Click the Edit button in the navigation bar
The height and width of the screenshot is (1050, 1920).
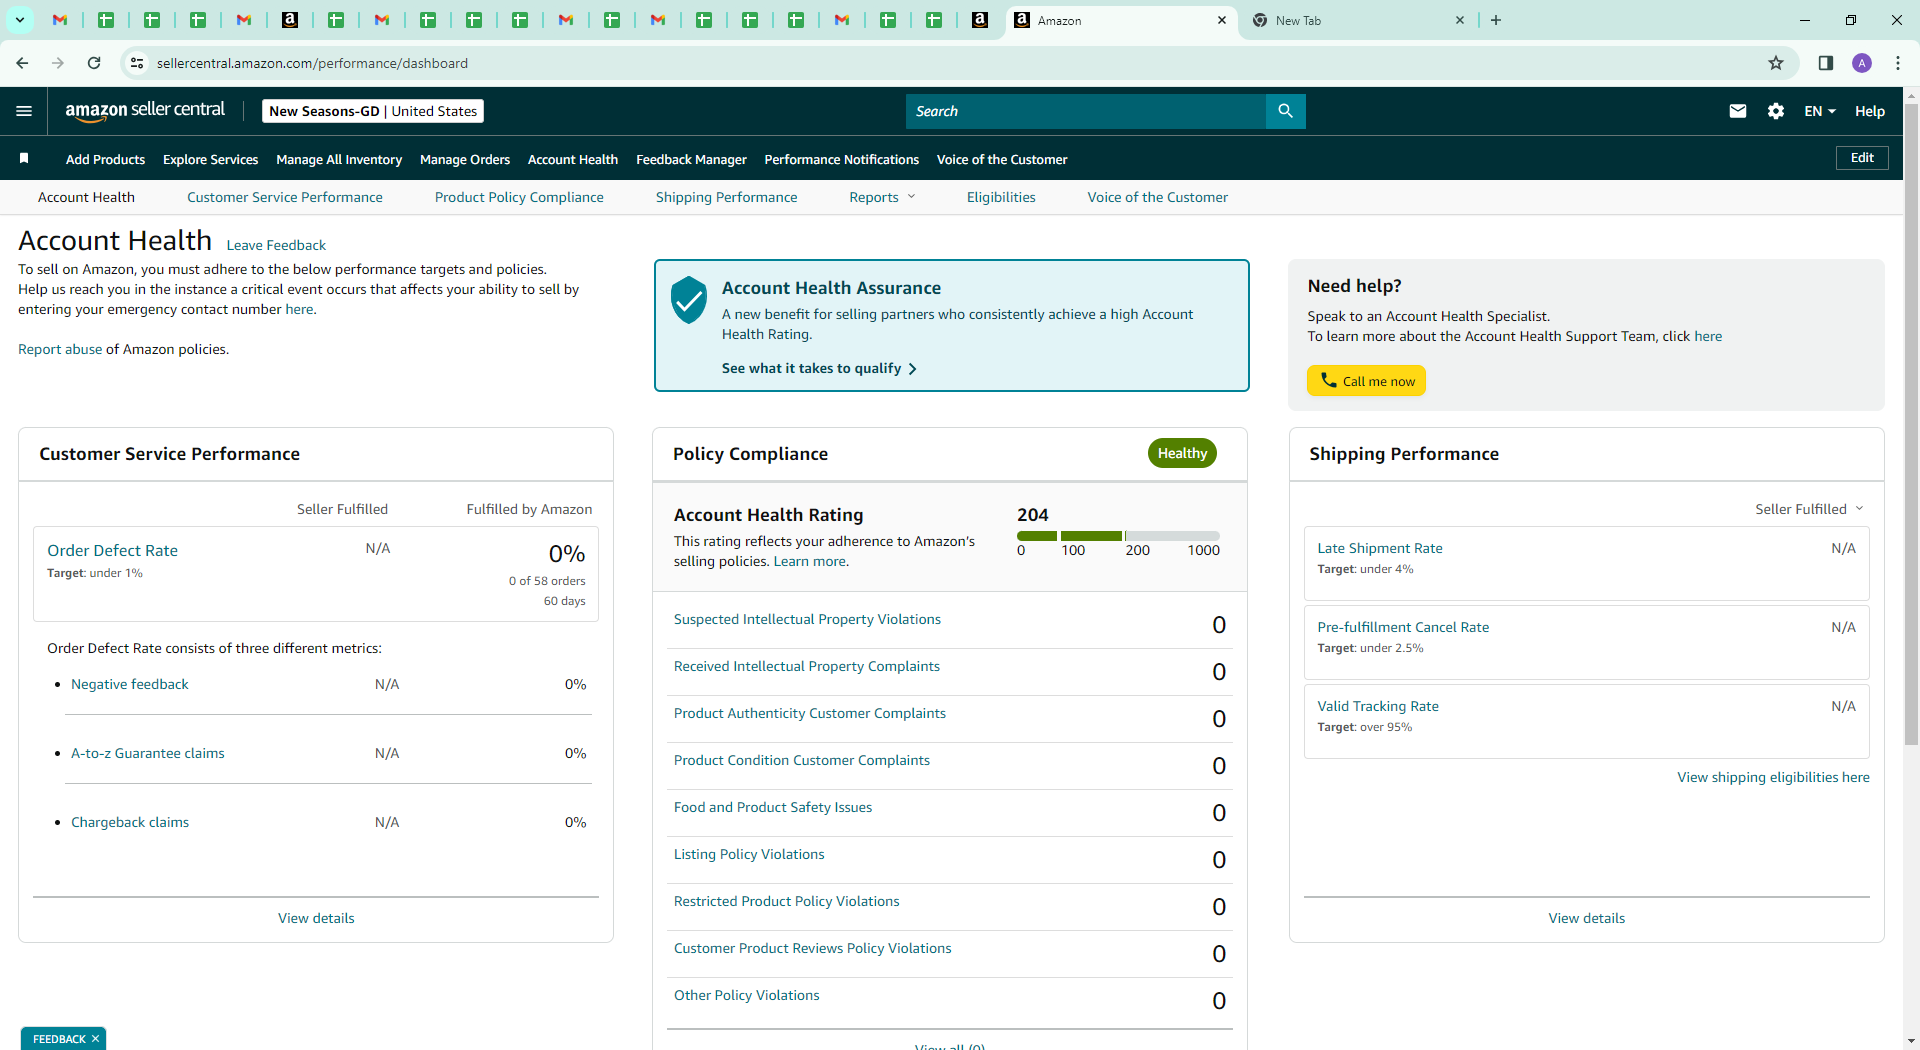click(1862, 158)
